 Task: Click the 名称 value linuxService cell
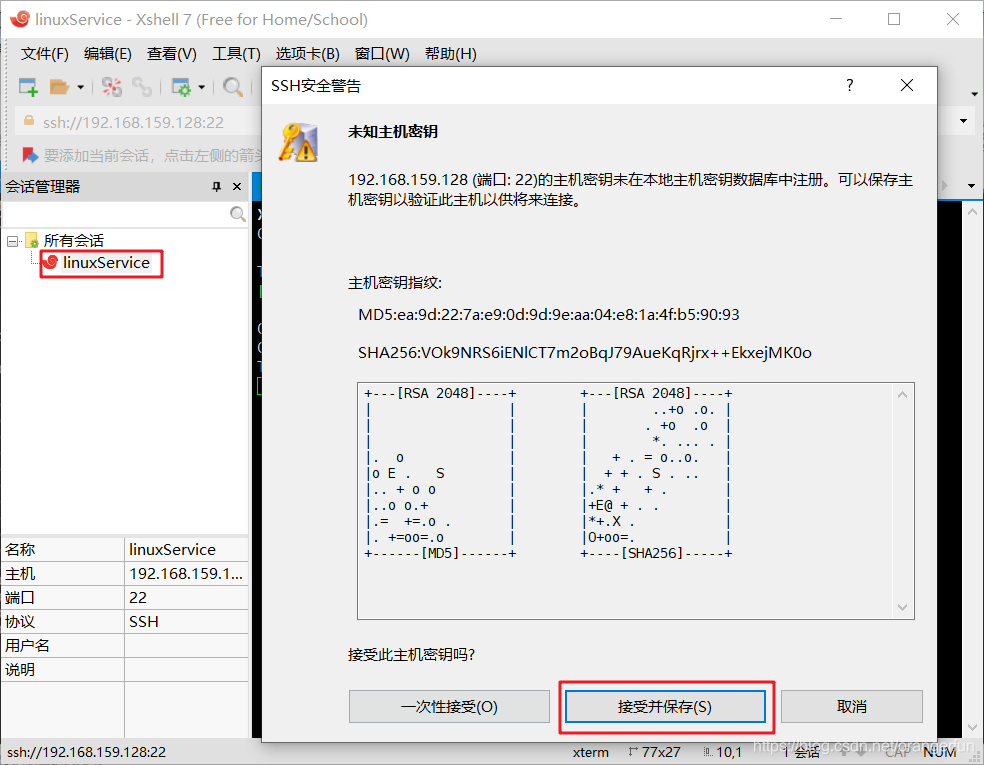(186, 550)
